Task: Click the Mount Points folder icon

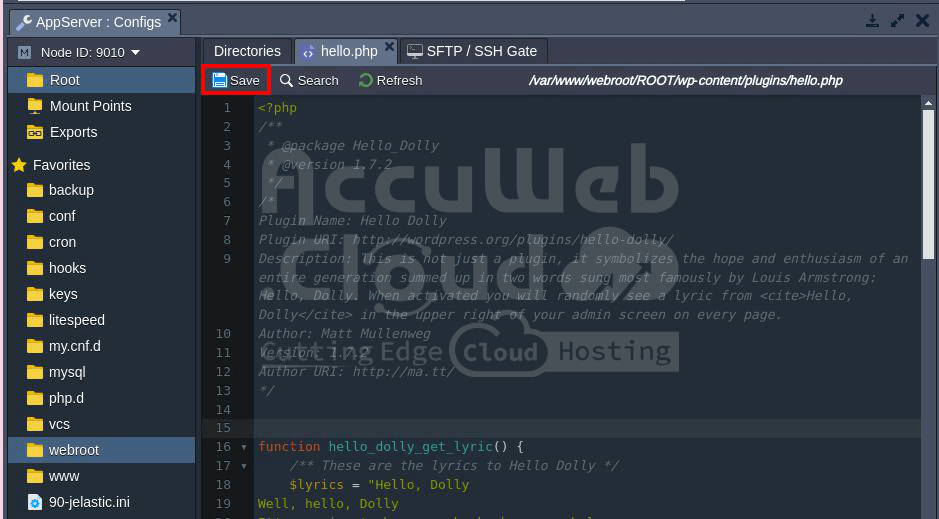Action: [35, 106]
